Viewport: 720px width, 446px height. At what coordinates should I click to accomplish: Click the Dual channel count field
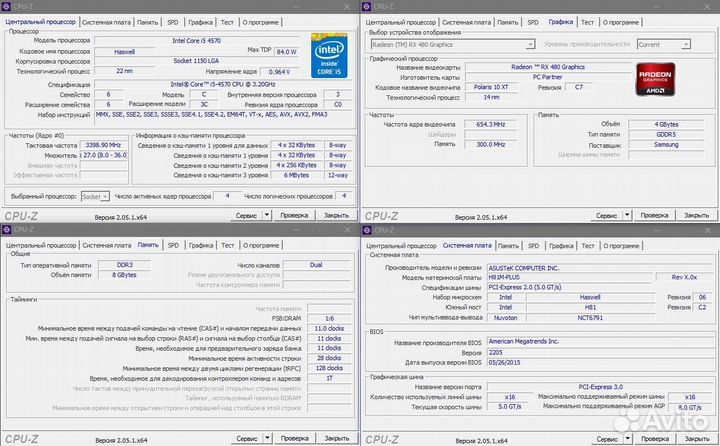click(x=316, y=265)
